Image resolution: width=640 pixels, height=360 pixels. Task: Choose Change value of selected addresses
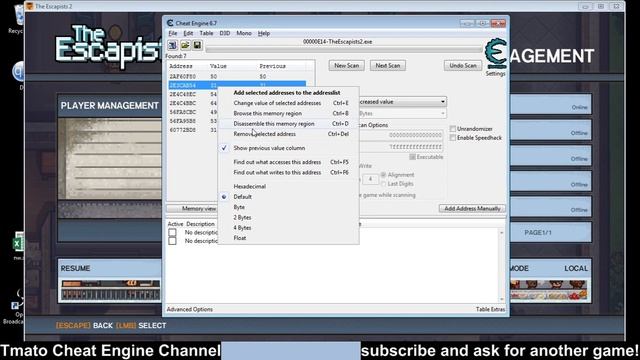click(289, 103)
